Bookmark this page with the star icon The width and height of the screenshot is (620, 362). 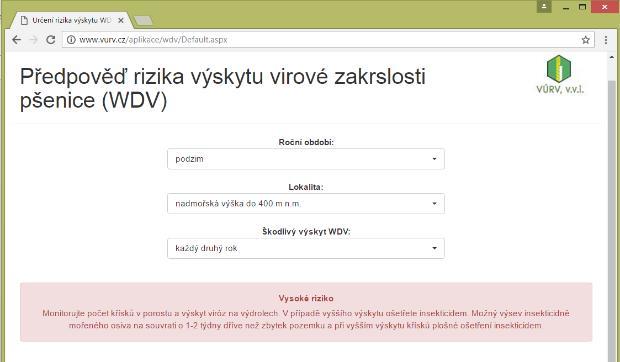pyautogui.click(x=586, y=40)
